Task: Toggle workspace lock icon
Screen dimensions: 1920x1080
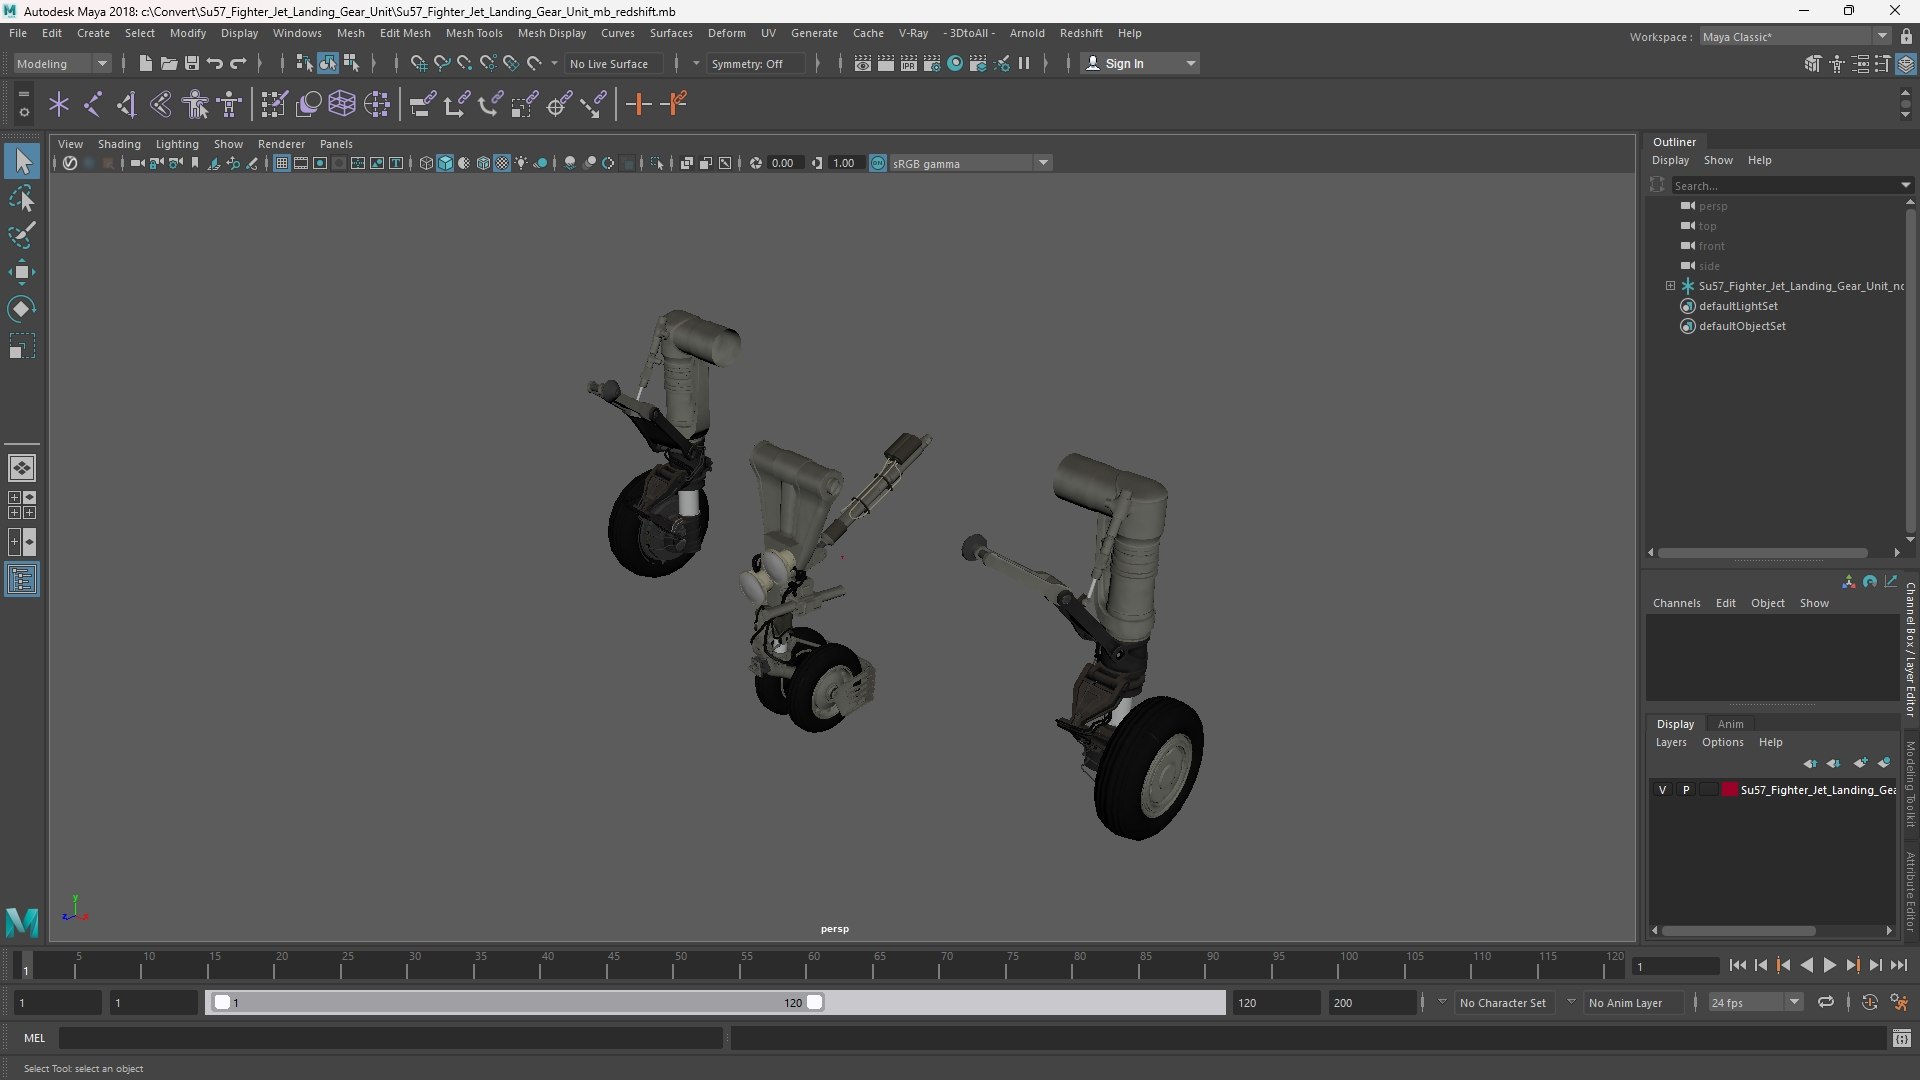Action: (1906, 36)
